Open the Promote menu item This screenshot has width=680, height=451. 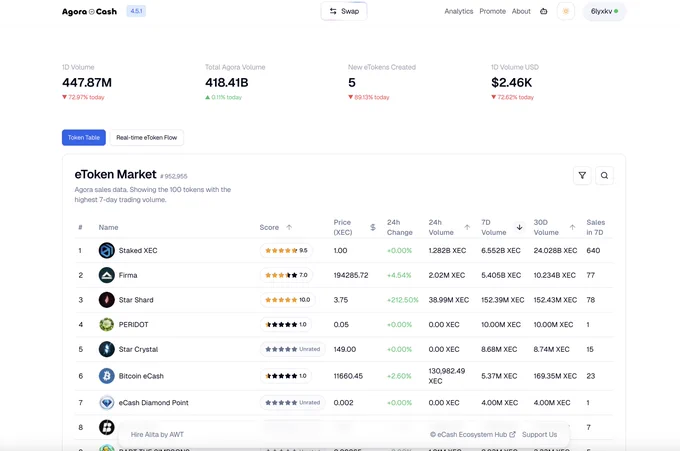[x=492, y=11]
